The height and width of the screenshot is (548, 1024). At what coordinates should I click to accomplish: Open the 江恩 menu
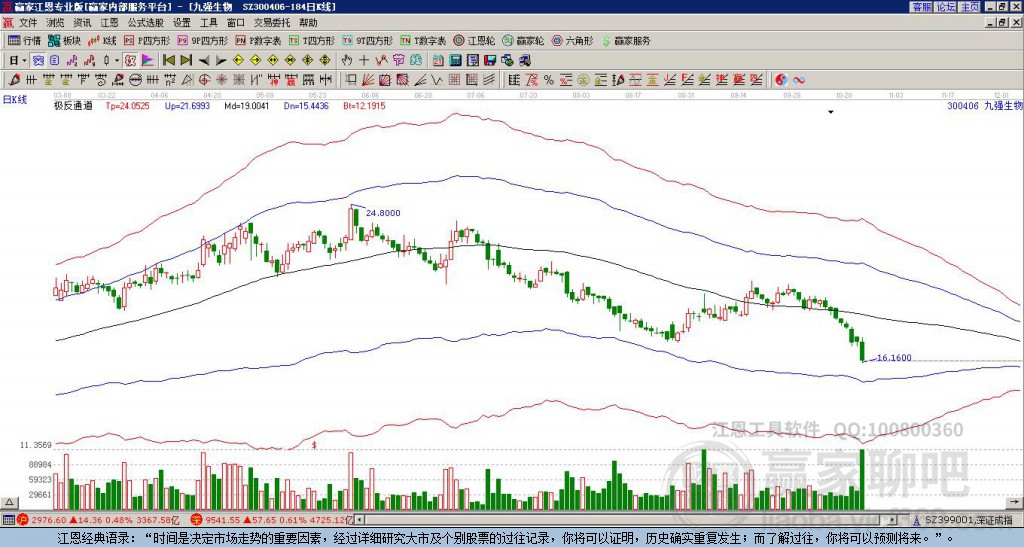(109, 23)
